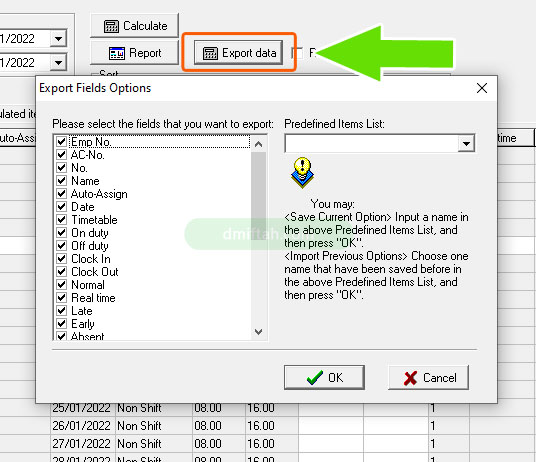536x462 pixels.
Task: Open the second date picker dropdown arrow
Action: 58,63
